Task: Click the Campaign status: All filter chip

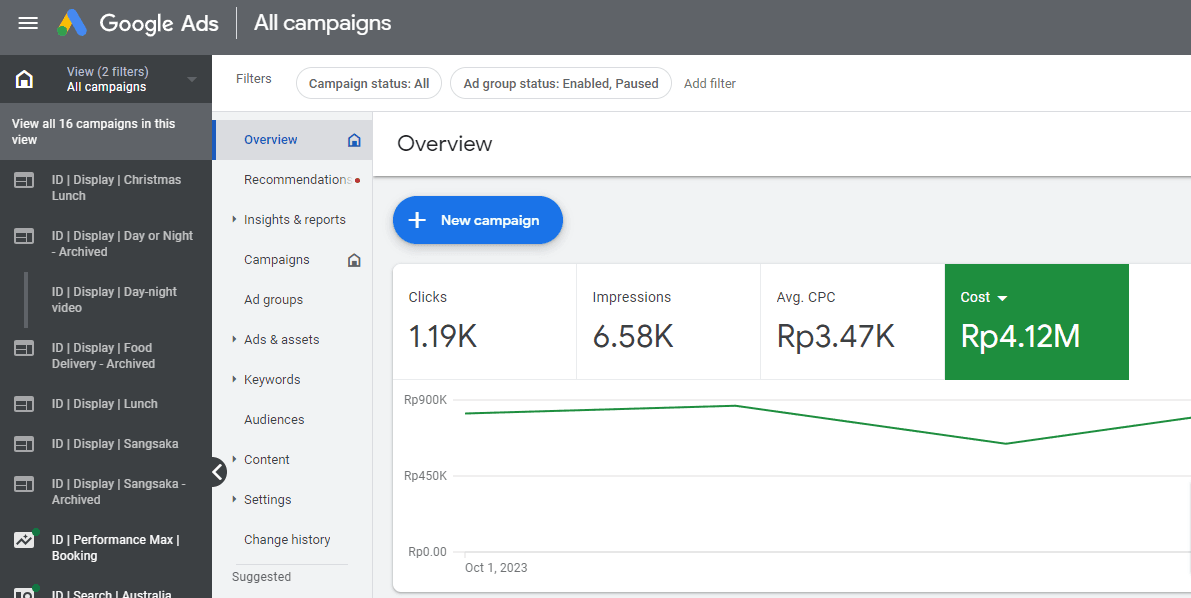Action: (x=368, y=84)
